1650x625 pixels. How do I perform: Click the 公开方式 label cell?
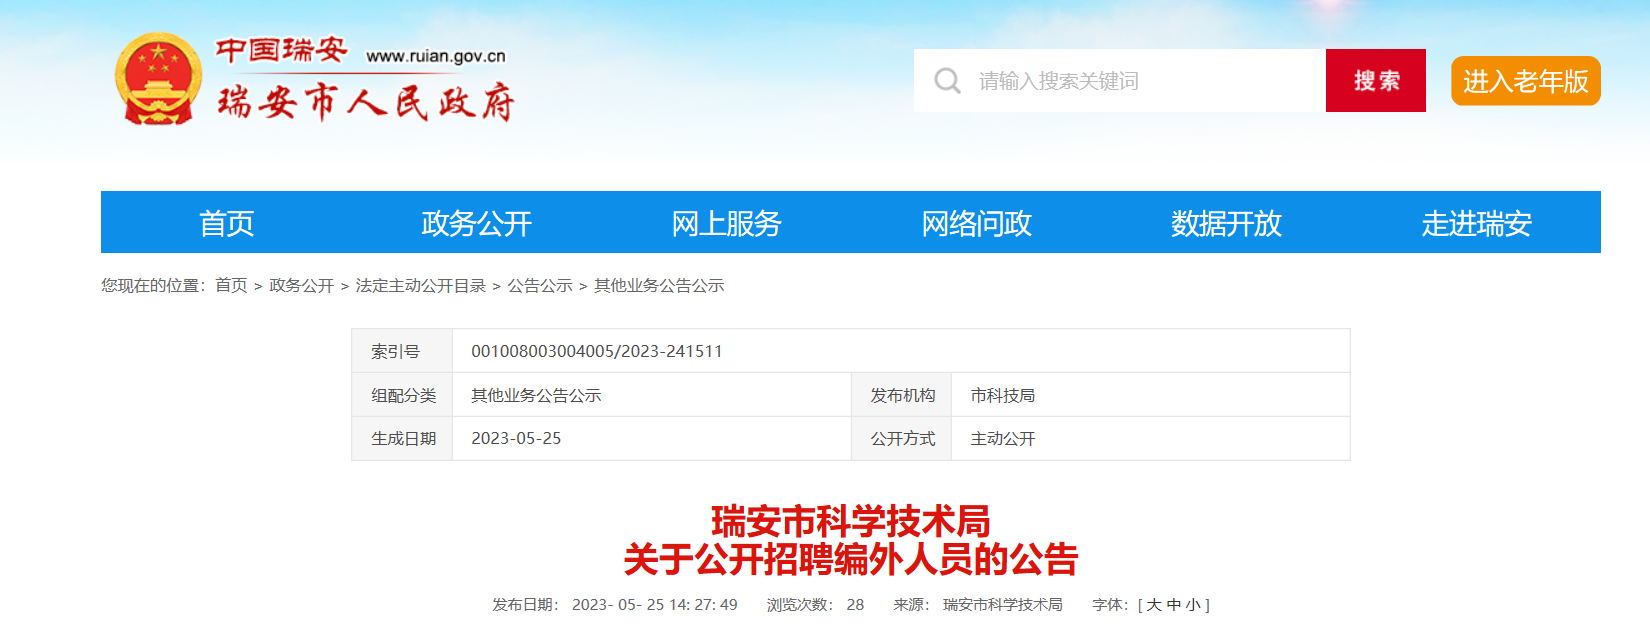(x=902, y=438)
